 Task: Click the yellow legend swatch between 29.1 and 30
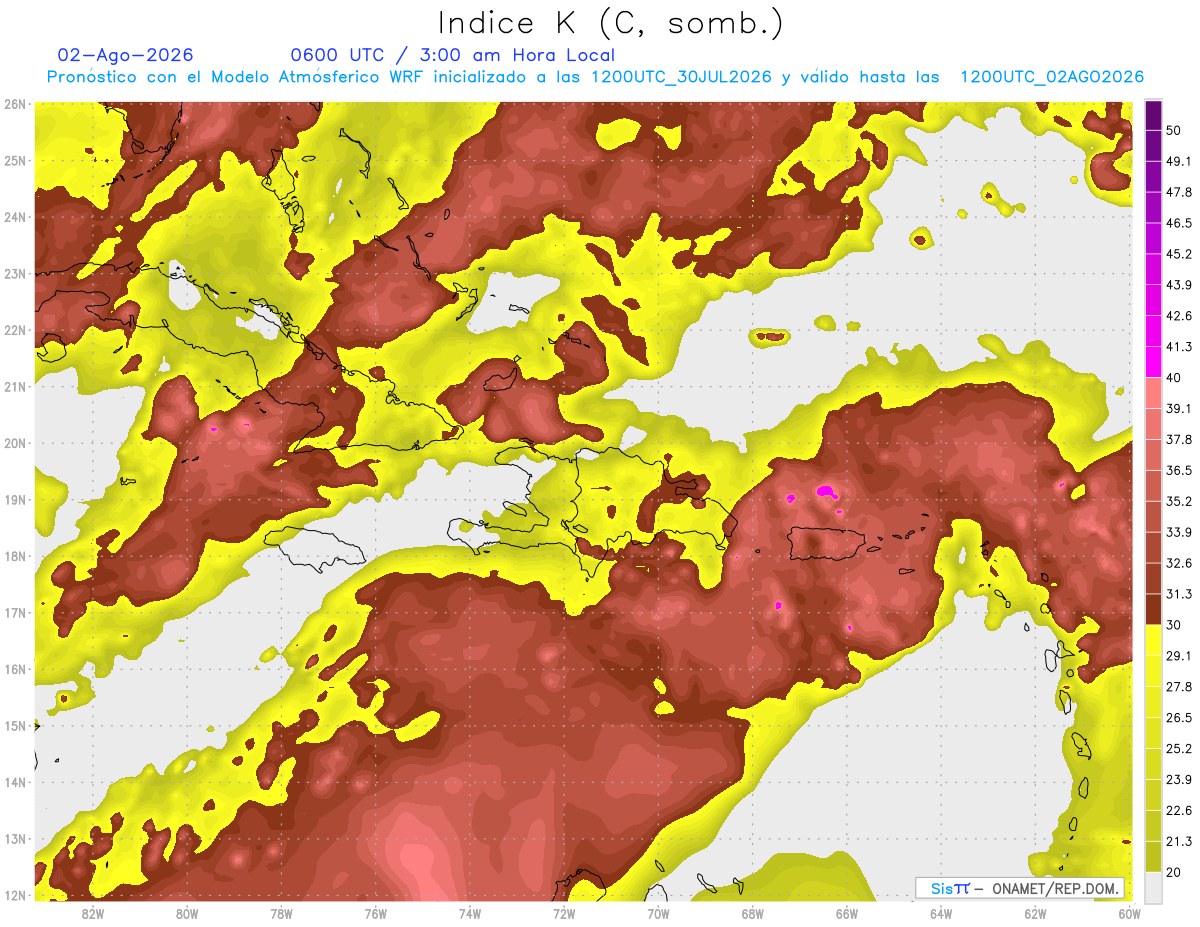pos(1153,640)
